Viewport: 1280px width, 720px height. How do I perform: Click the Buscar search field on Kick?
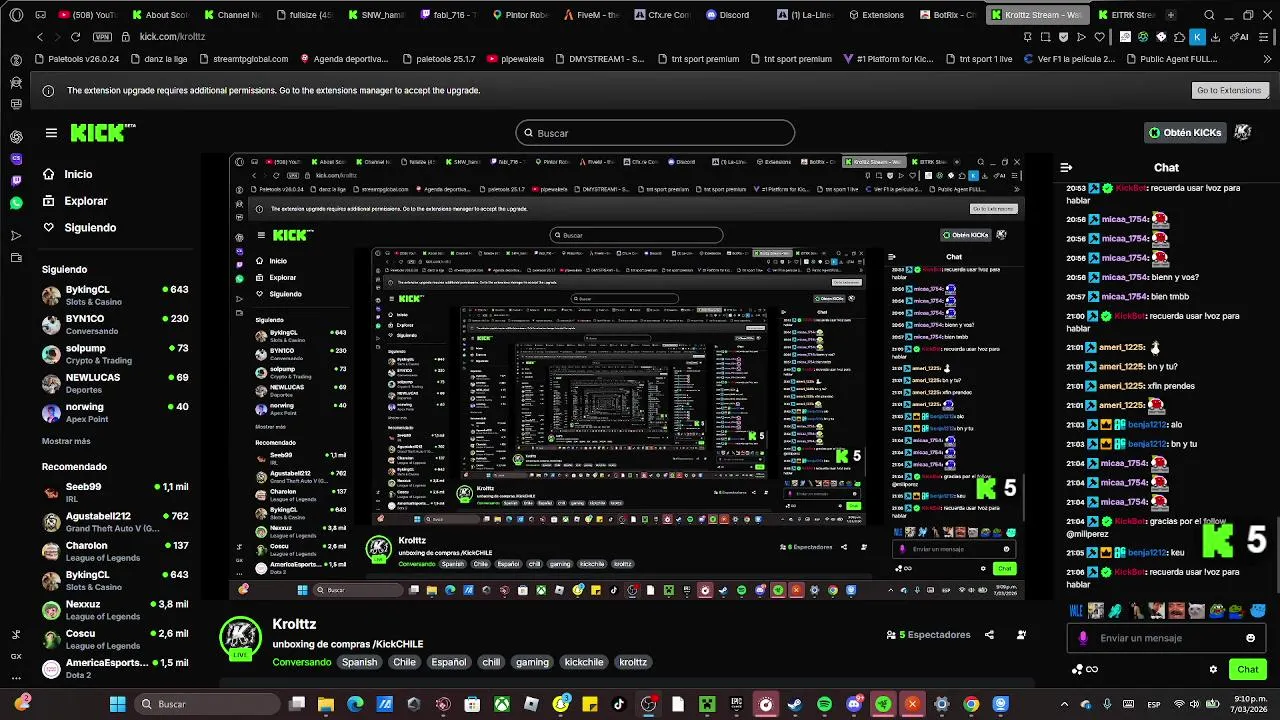[x=655, y=133]
